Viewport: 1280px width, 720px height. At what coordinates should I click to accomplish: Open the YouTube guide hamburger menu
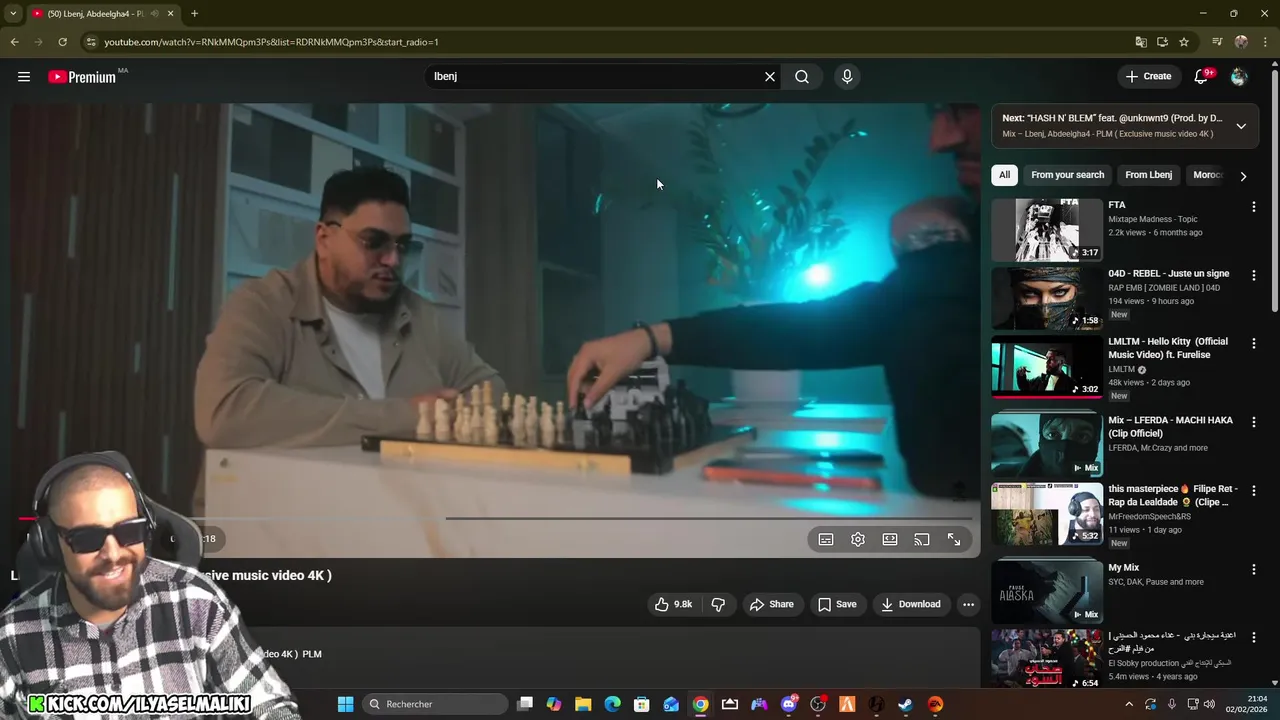[x=24, y=77]
